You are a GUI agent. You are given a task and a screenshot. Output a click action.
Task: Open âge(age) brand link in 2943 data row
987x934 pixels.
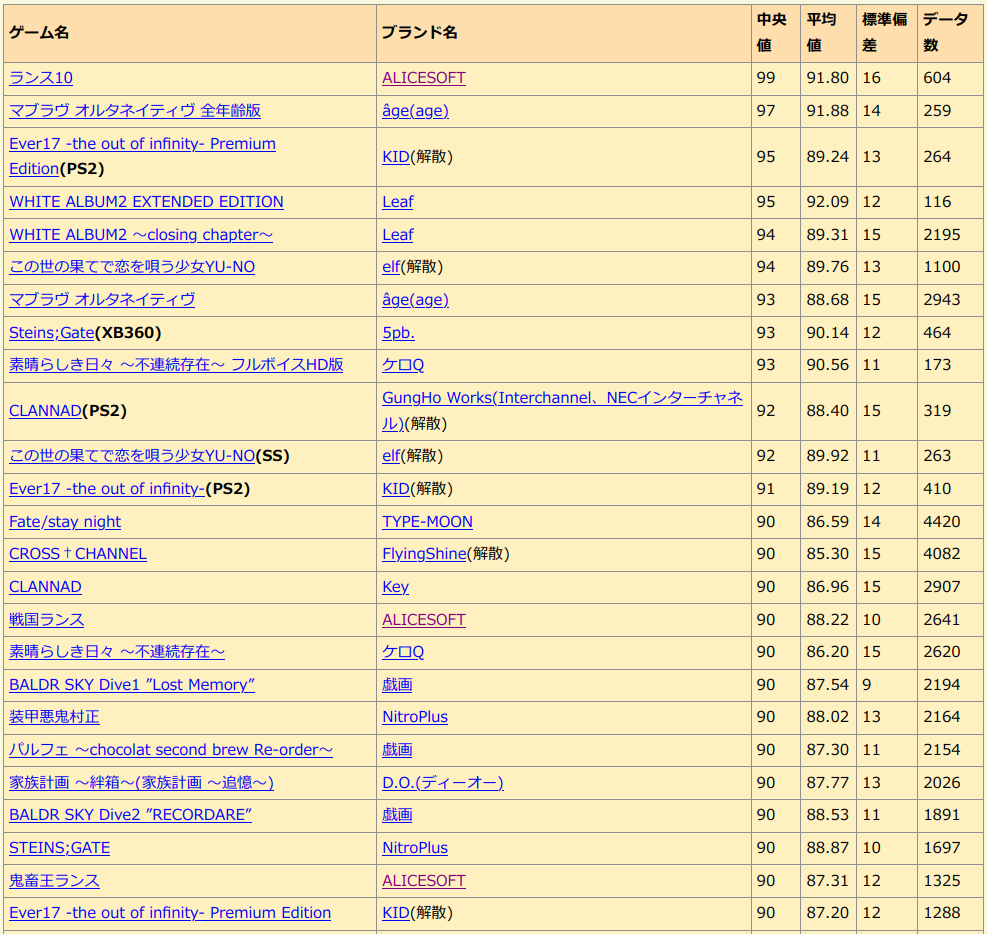tap(415, 300)
